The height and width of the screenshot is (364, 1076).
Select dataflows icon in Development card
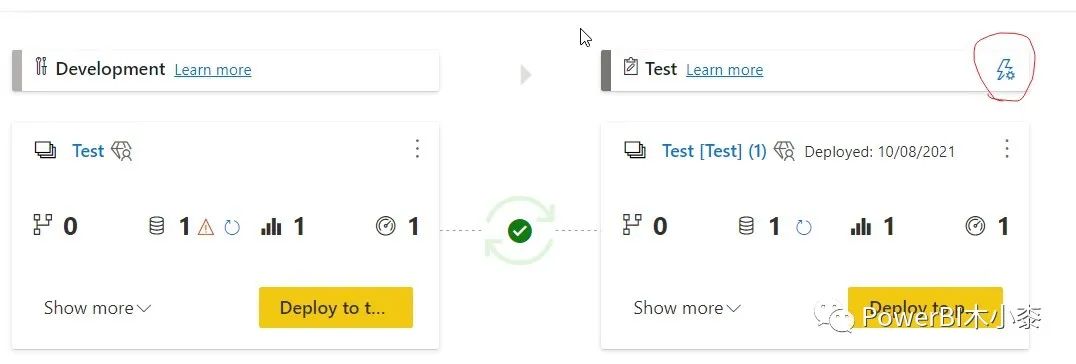tap(43, 225)
